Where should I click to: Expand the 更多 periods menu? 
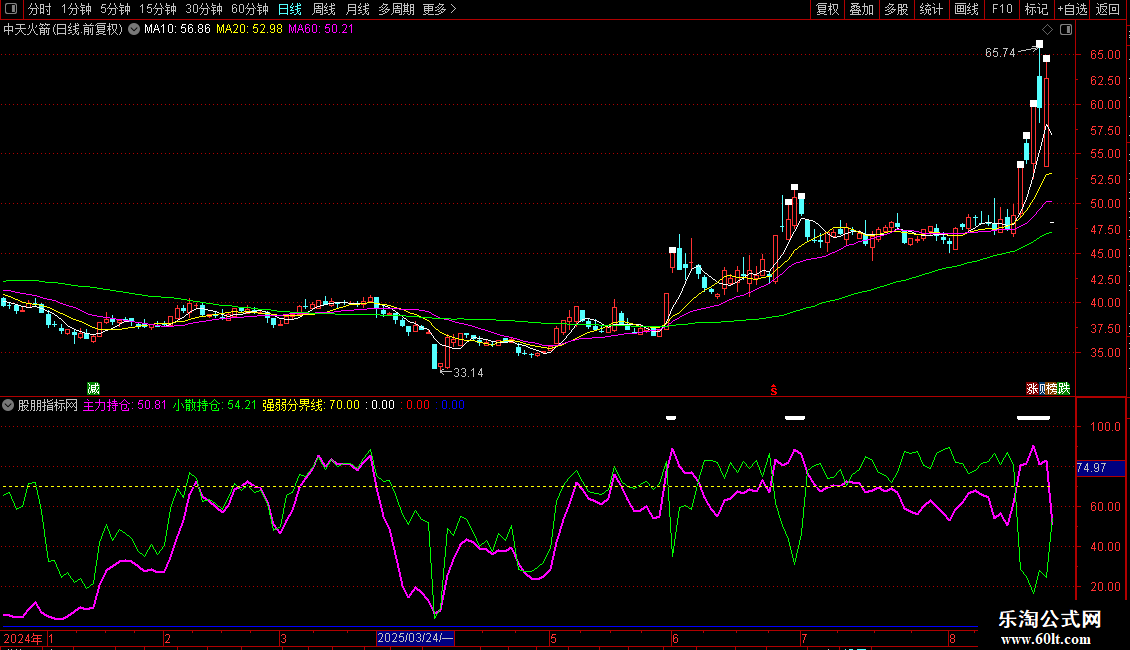click(439, 9)
